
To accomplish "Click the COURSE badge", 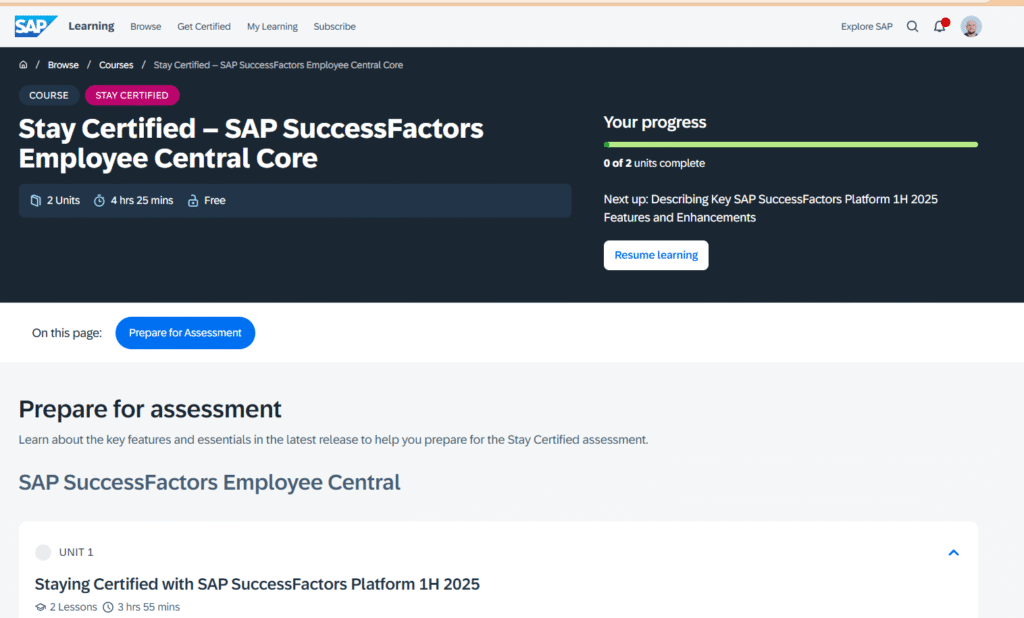I will [48, 95].
